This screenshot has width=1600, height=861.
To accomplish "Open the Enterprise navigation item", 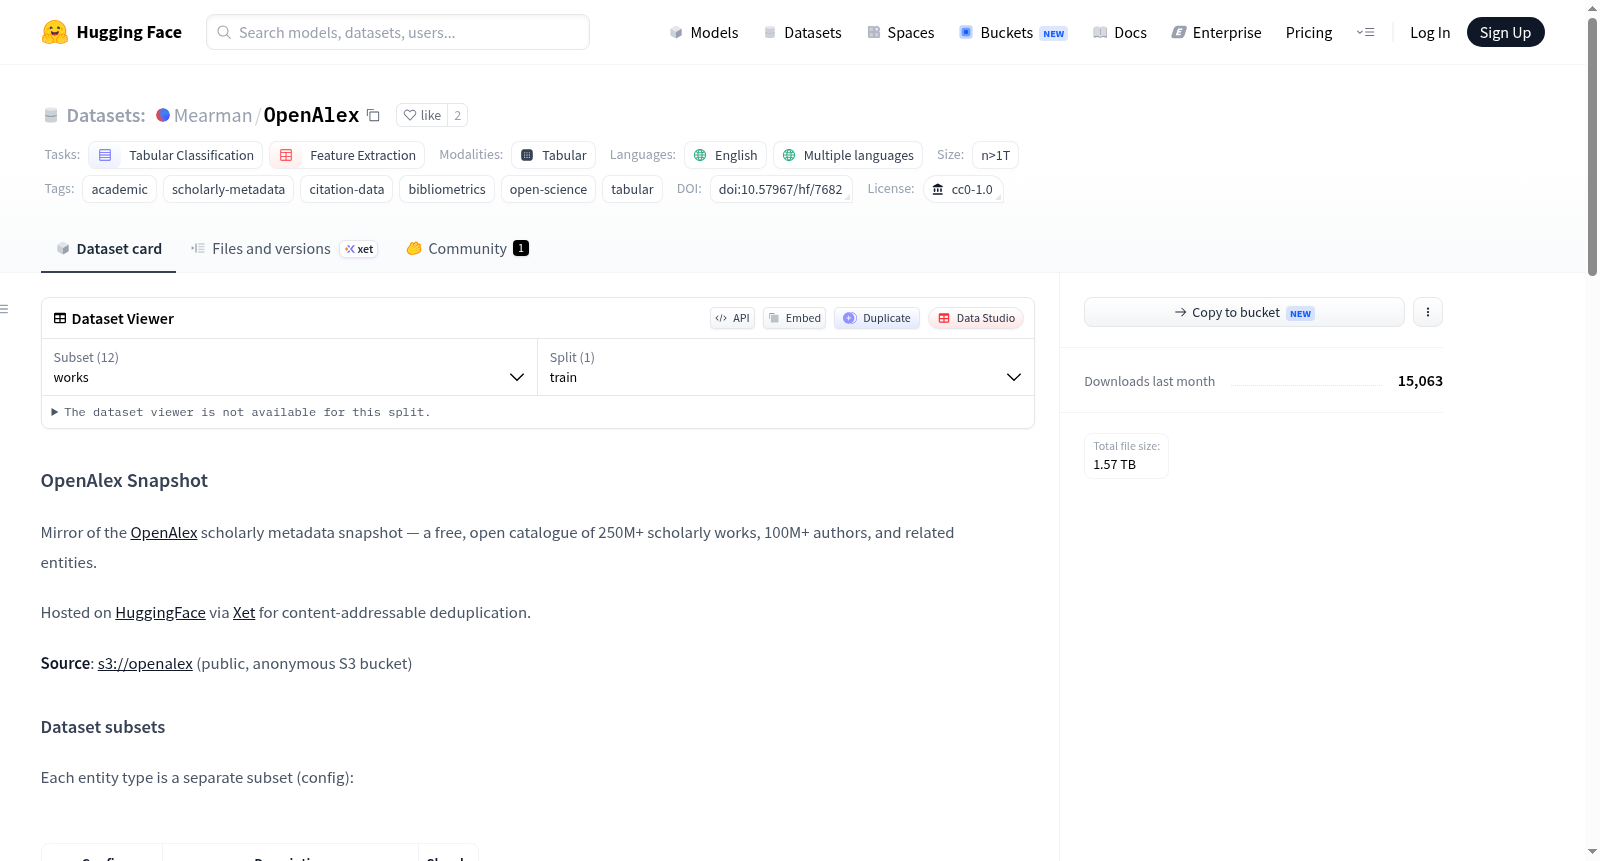I will click(x=1216, y=32).
